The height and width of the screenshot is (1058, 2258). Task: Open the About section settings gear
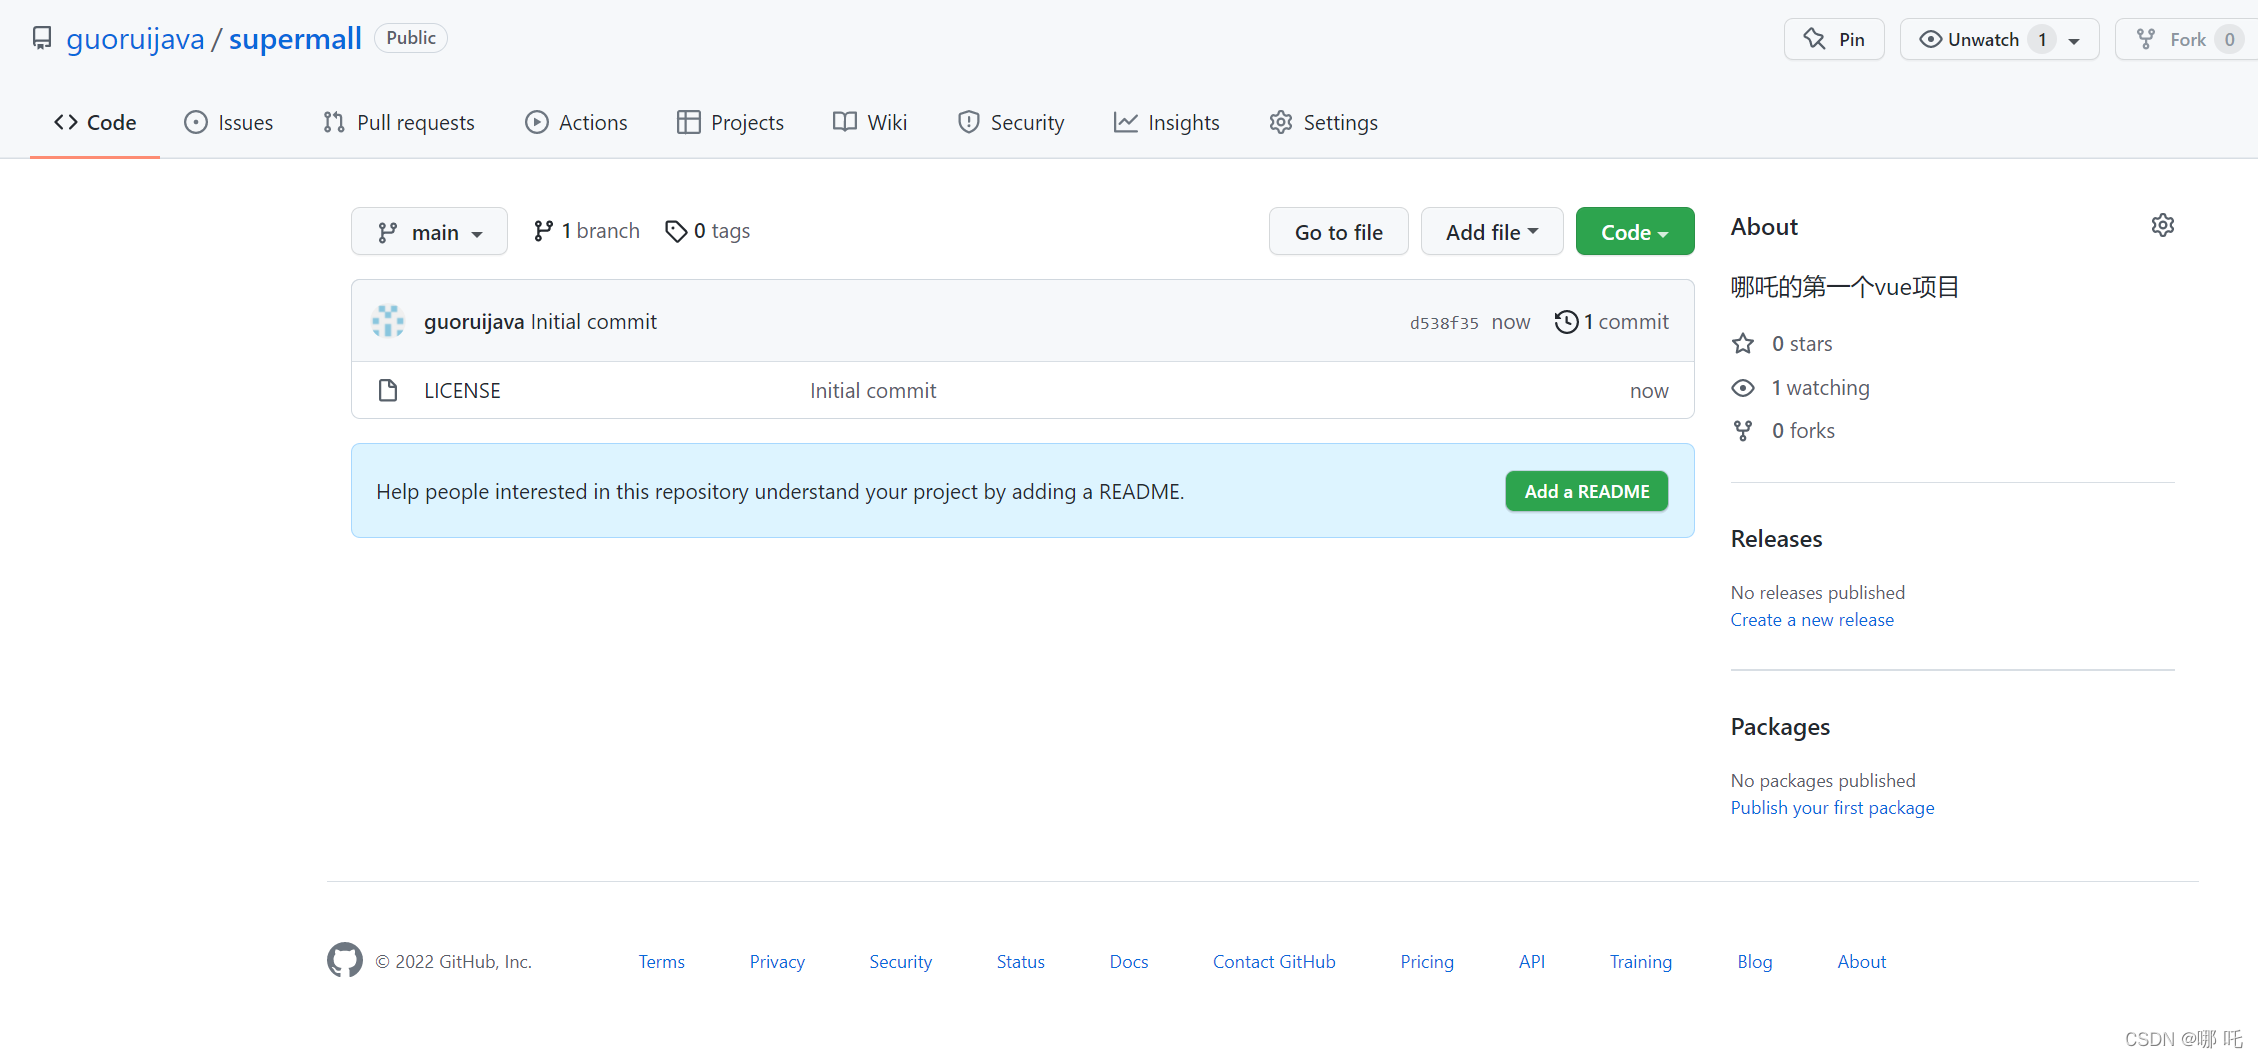coord(2163,225)
